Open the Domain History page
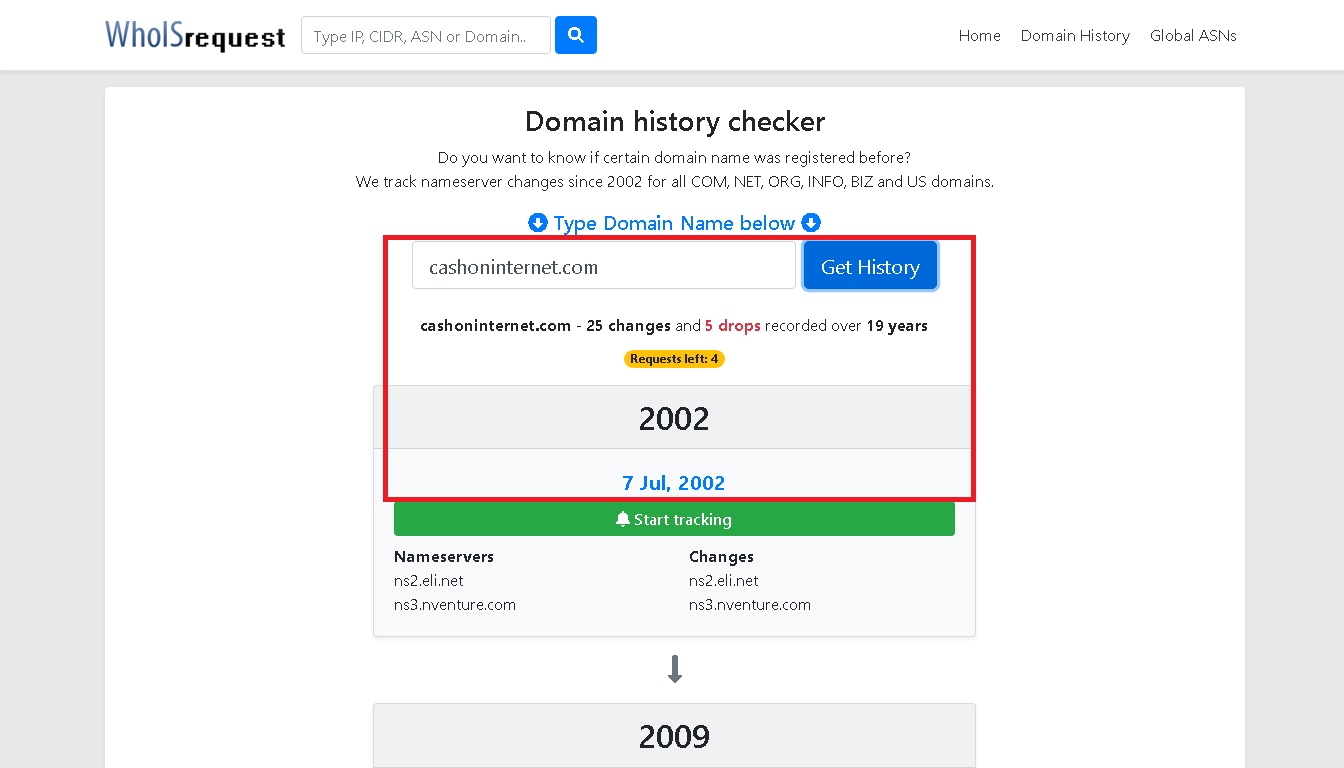Screen dimensions: 1344x768 click(1075, 35)
